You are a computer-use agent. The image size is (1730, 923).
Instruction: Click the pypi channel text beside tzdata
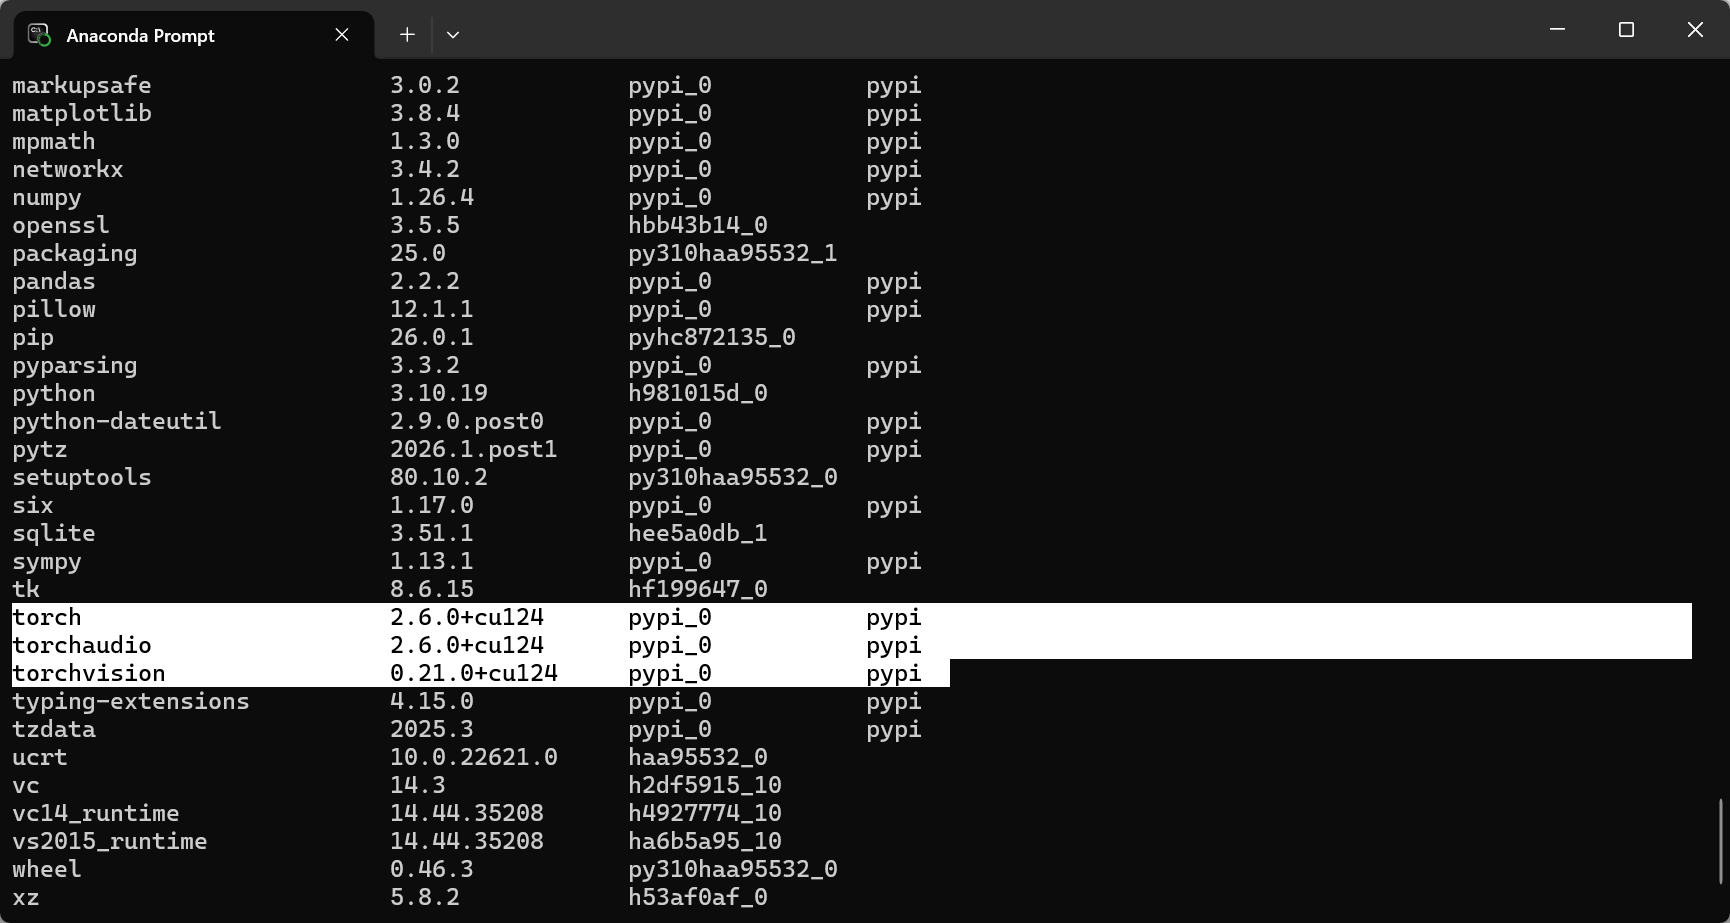point(893,729)
